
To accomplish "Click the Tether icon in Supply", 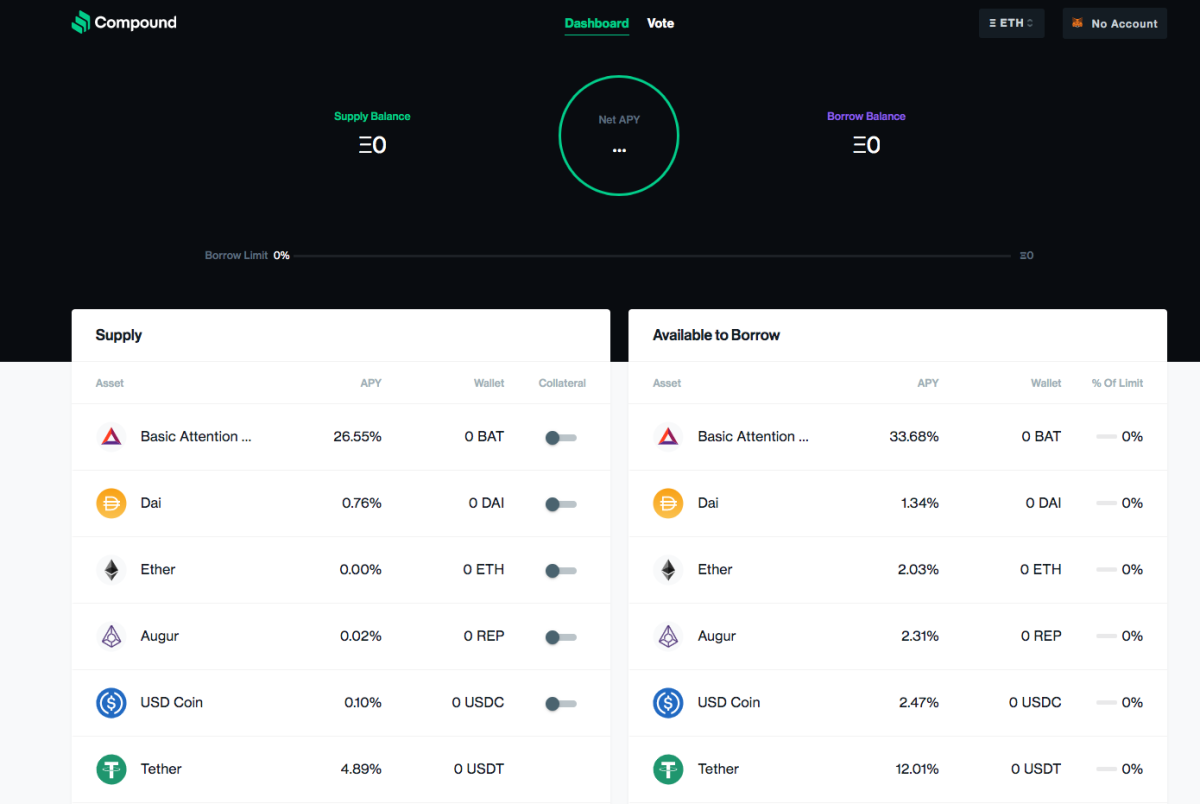I will click(111, 769).
